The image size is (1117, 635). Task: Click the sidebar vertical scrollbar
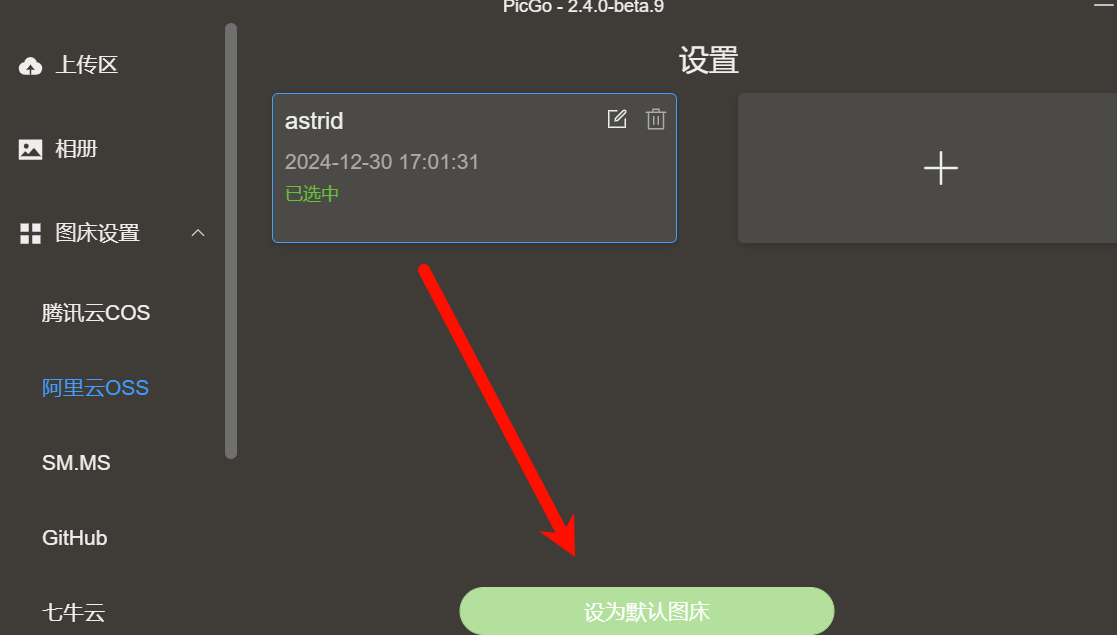[x=231, y=241]
